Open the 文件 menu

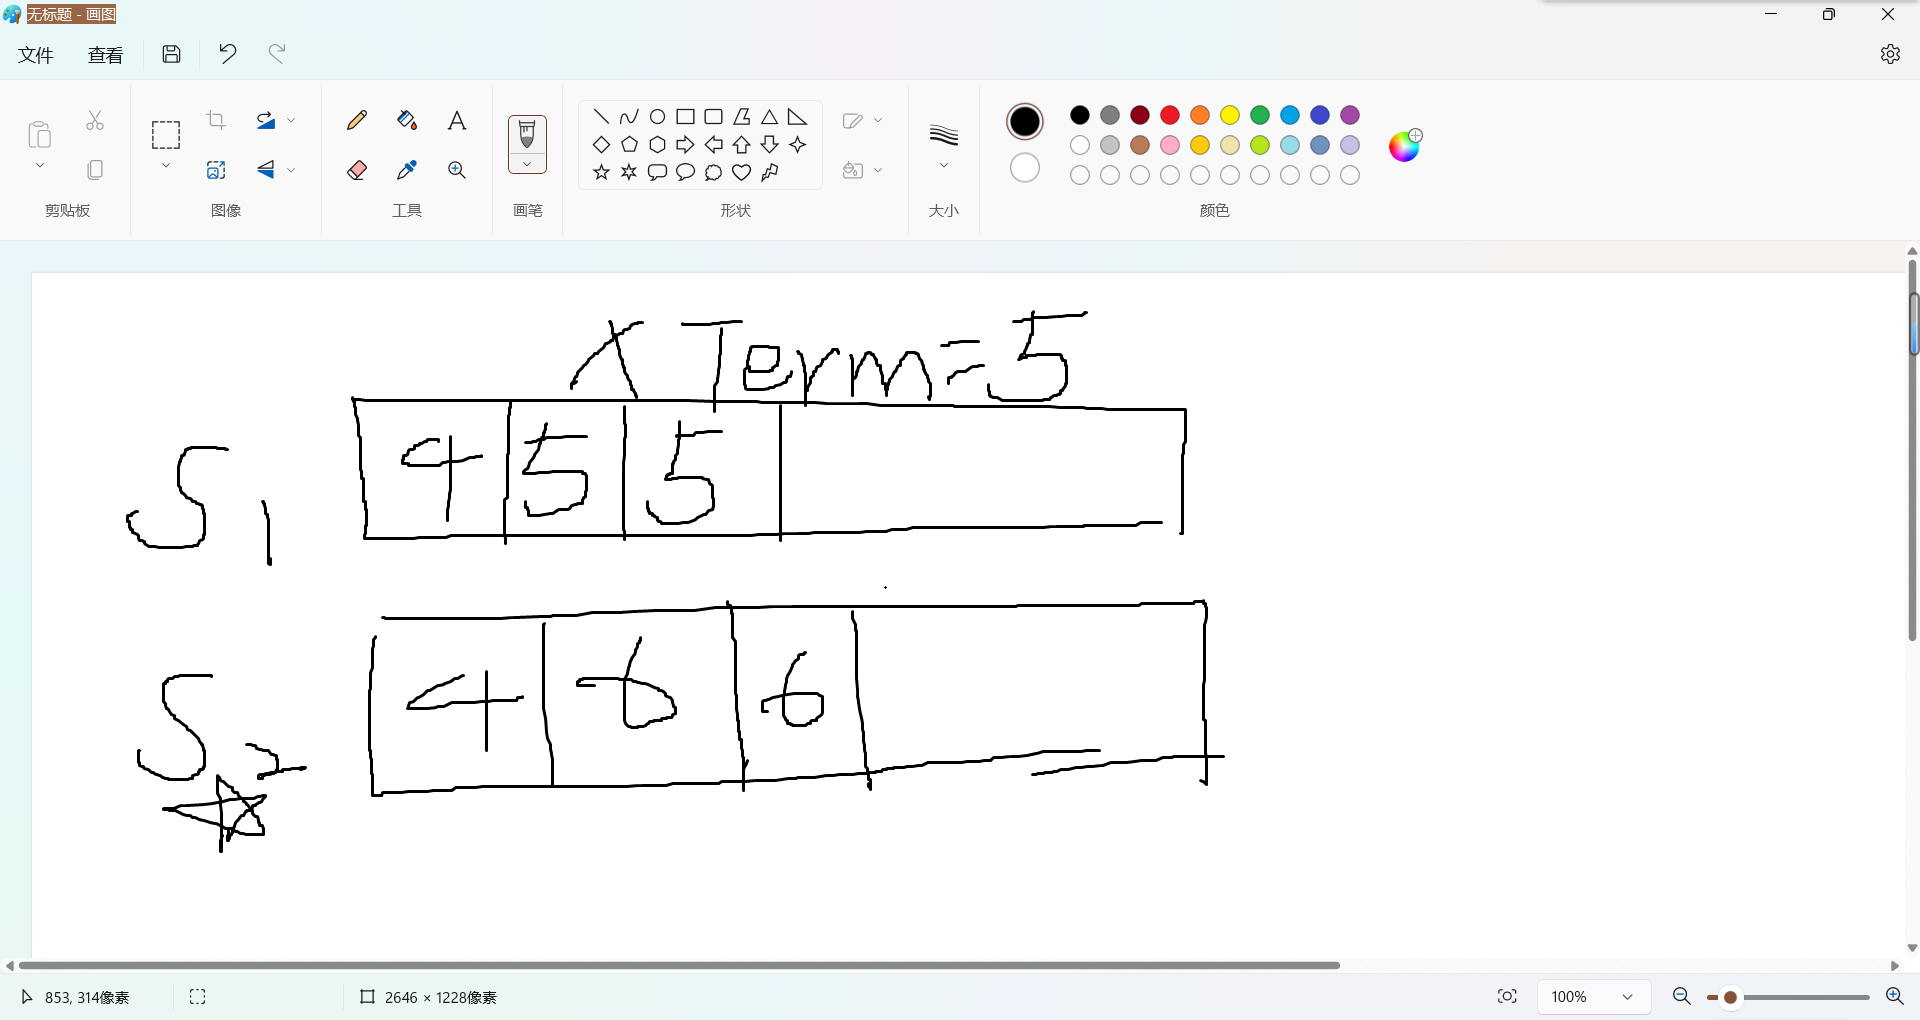[x=36, y=55]
